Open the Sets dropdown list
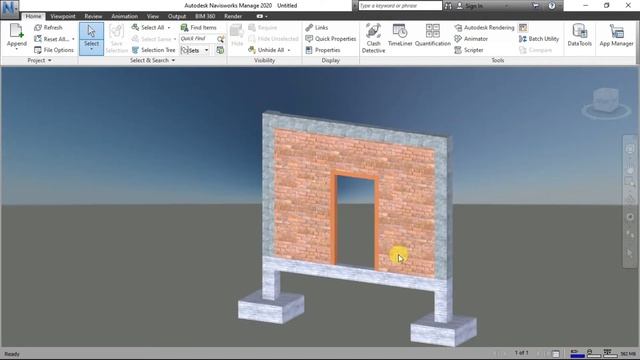The height and width of the screenshot is (360, 640). click(x=207, y=50)
